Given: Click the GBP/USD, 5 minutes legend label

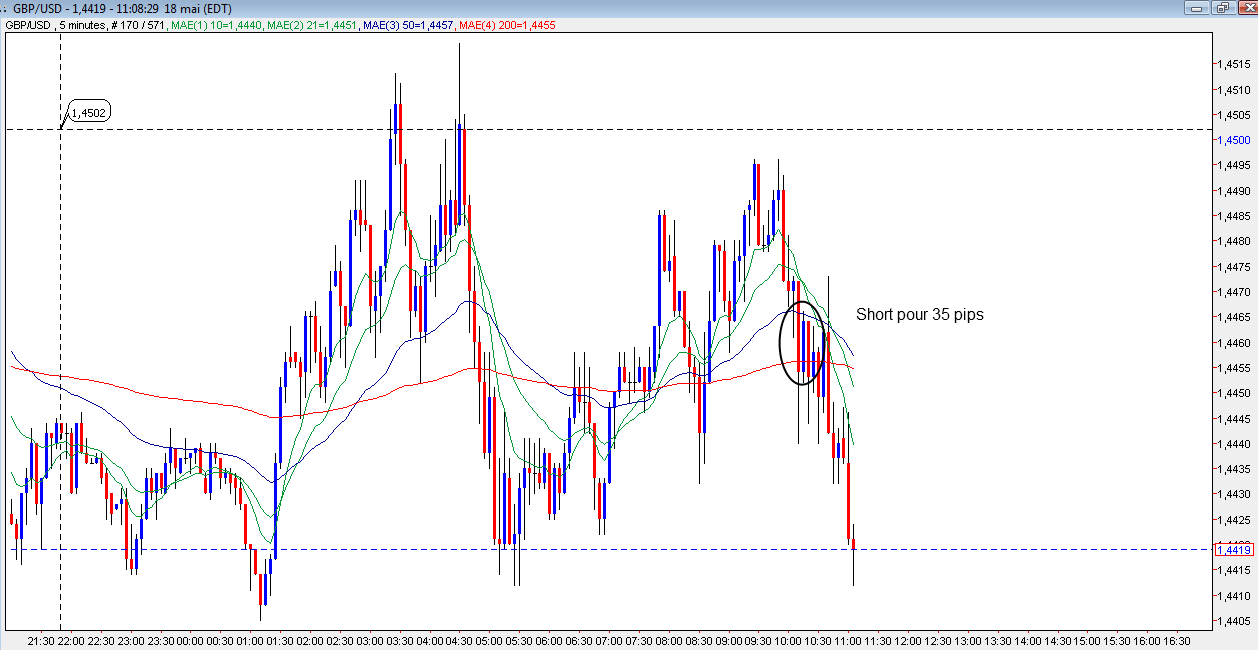Looking at the screenshot, I should [x=56, y=25].
